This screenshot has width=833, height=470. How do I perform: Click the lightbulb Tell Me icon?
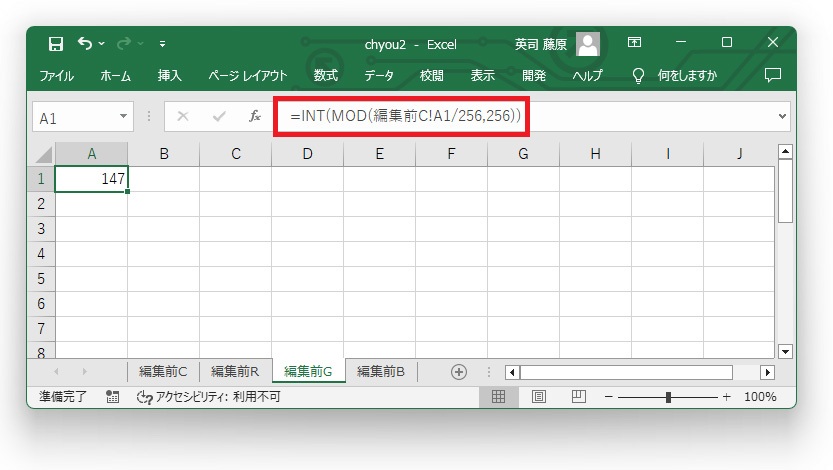pyautogui.click(x=638, y=76)
